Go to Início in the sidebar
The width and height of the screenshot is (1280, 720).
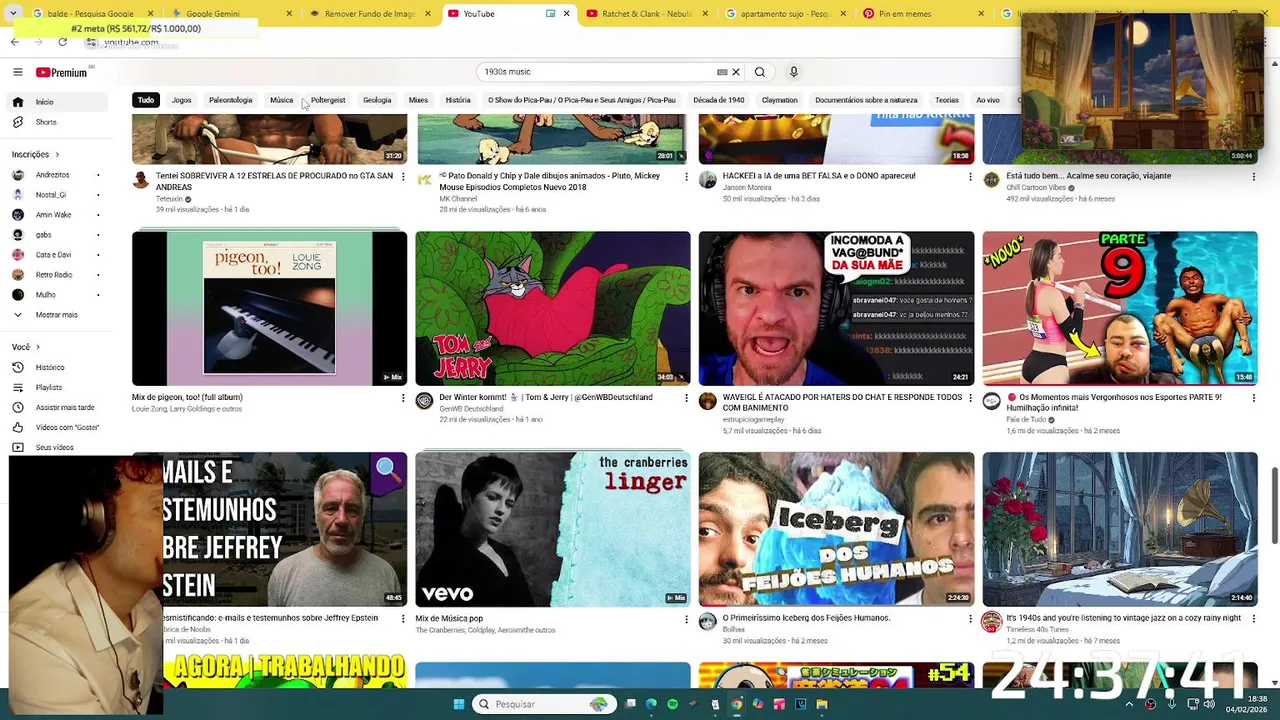coord(56,102)
